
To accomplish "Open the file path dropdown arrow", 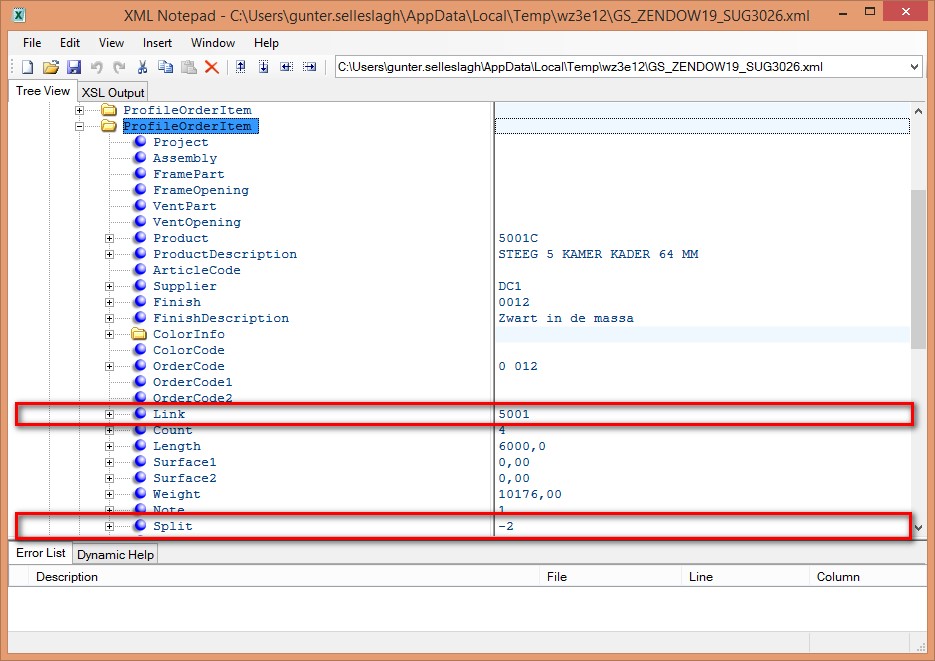I will click(x=915, y=67).
